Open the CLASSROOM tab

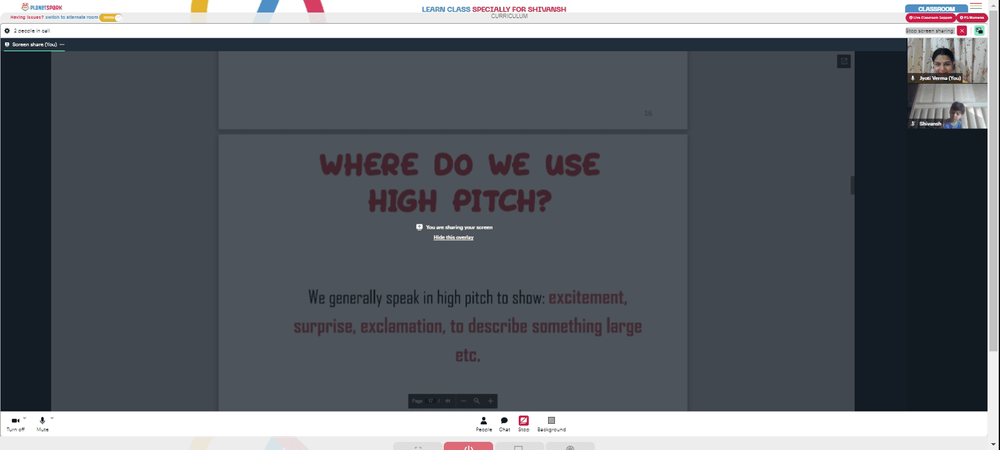pyautogui.click(x=936, y=9)
